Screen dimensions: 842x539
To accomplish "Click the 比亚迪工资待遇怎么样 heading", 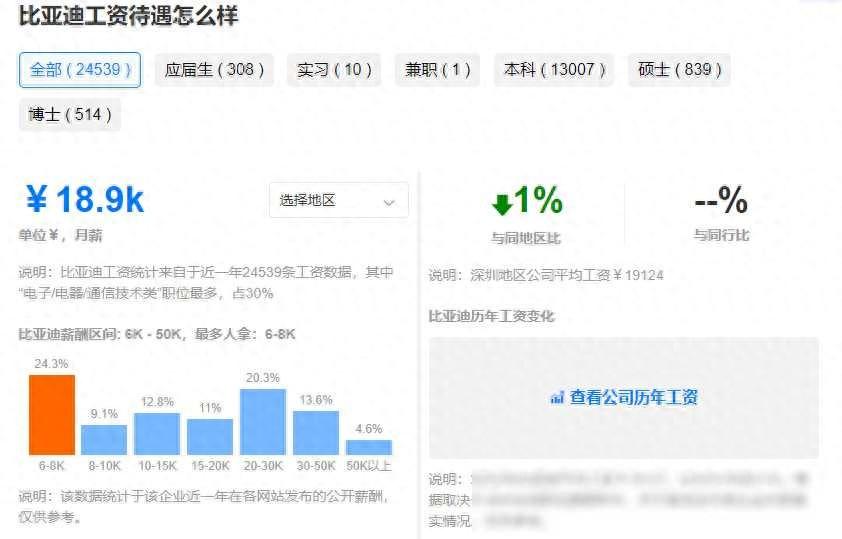I will pos(128,15).
